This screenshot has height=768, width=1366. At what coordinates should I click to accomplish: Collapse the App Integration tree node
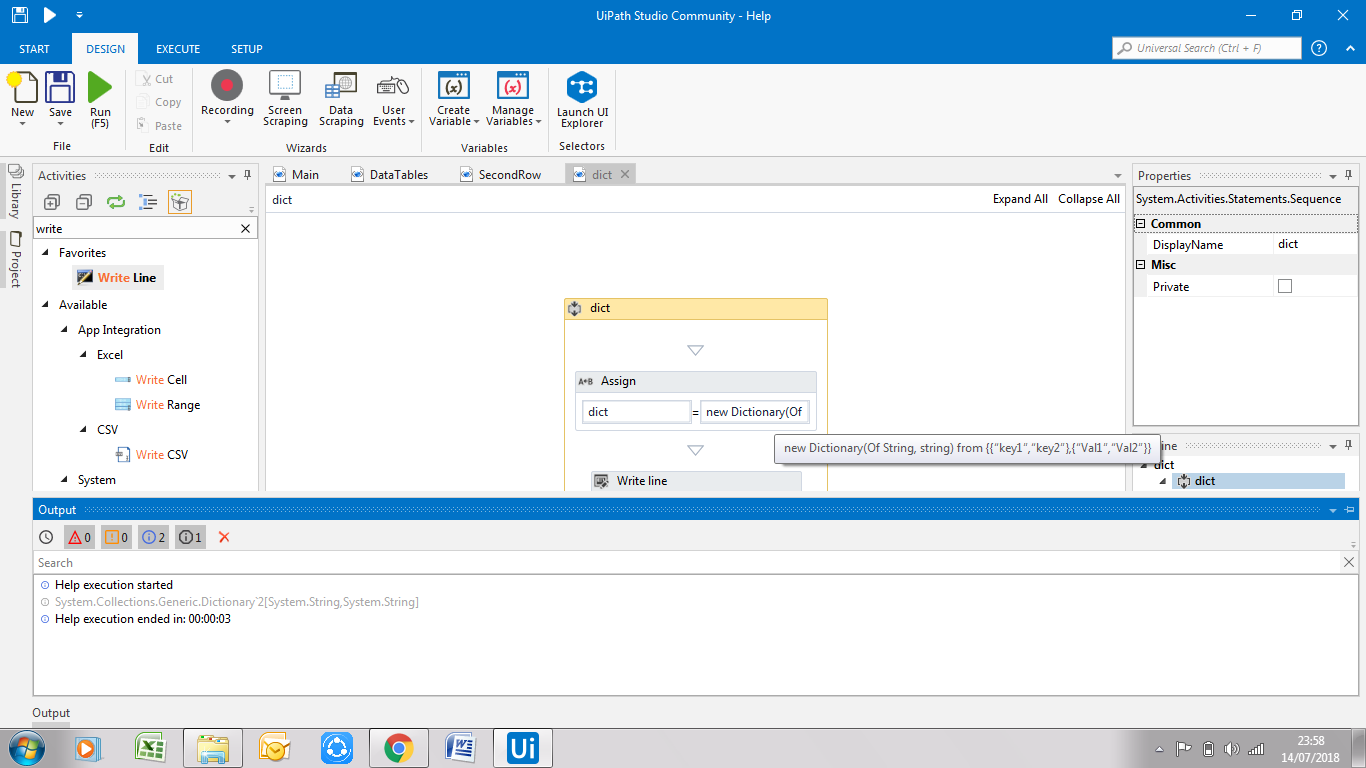pos(65,330)
